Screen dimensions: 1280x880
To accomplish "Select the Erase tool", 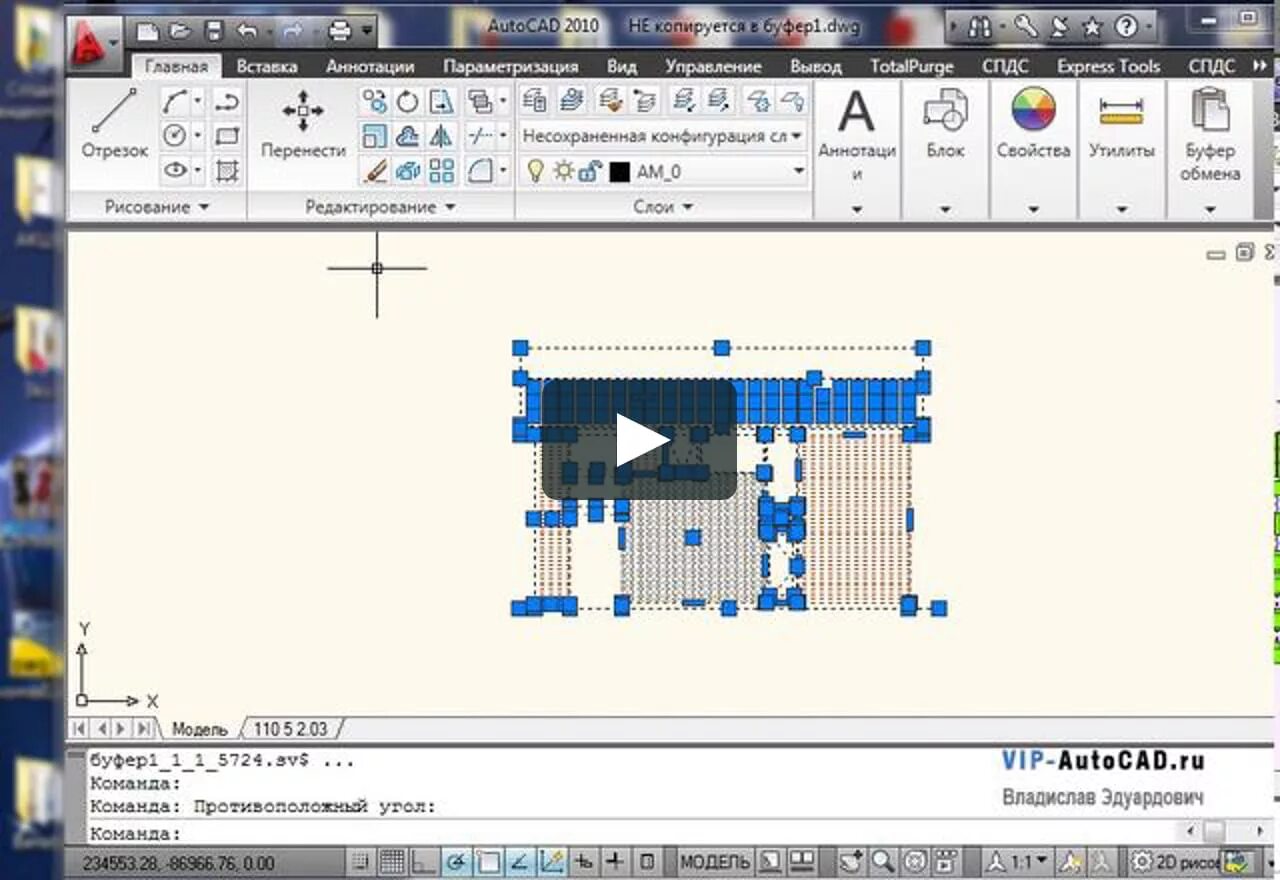I will (375, 171).
